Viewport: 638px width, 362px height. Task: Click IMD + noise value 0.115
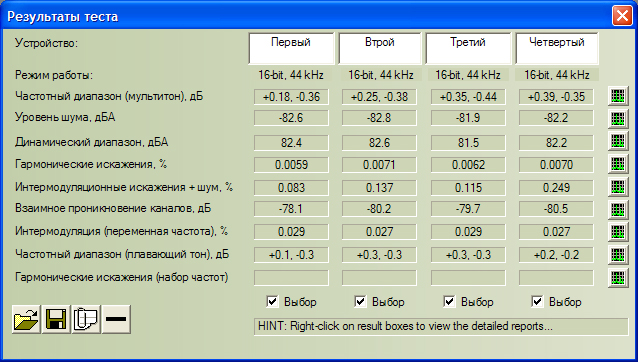[468, 188]
